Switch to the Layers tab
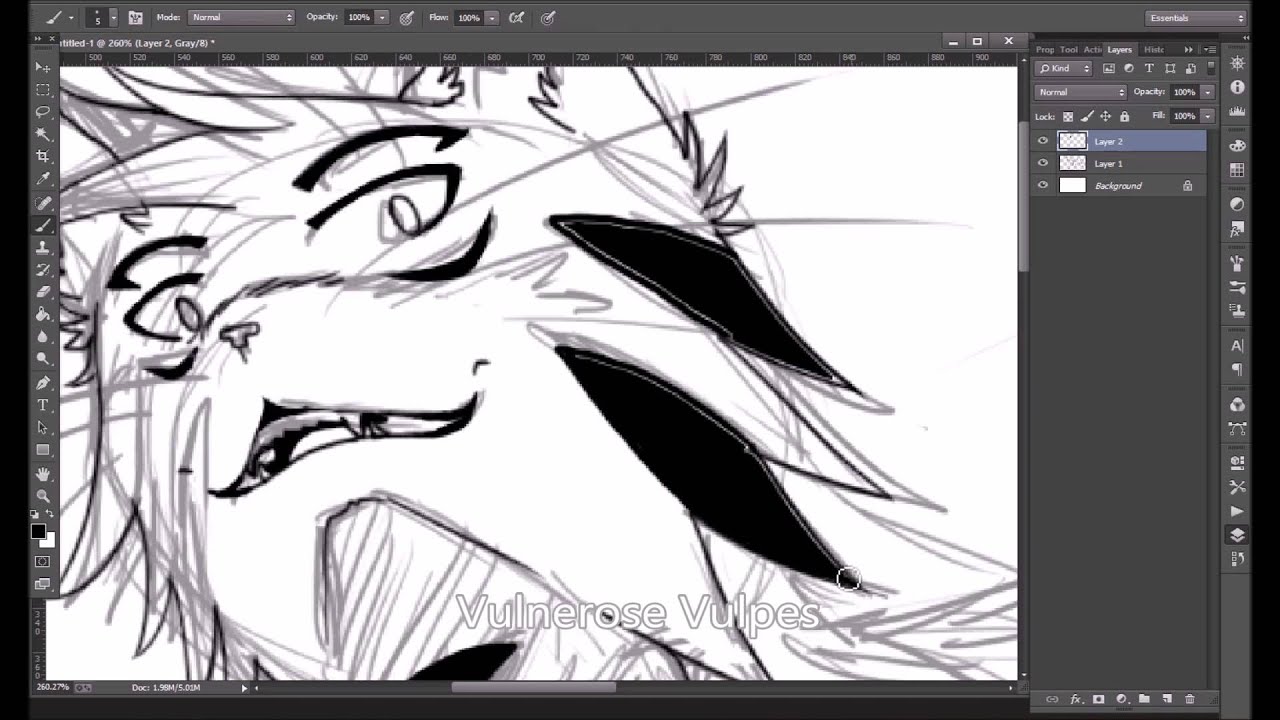This screenshot has width=1280, height=720. tap(1119, 49)
